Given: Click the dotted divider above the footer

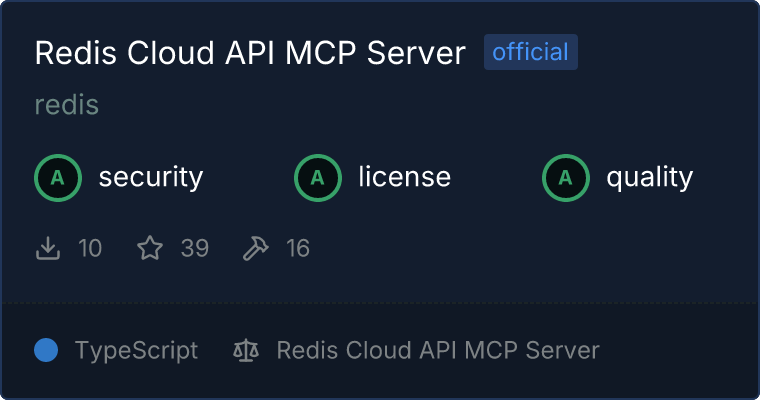Looking at the screenshot, I should 380,301.
